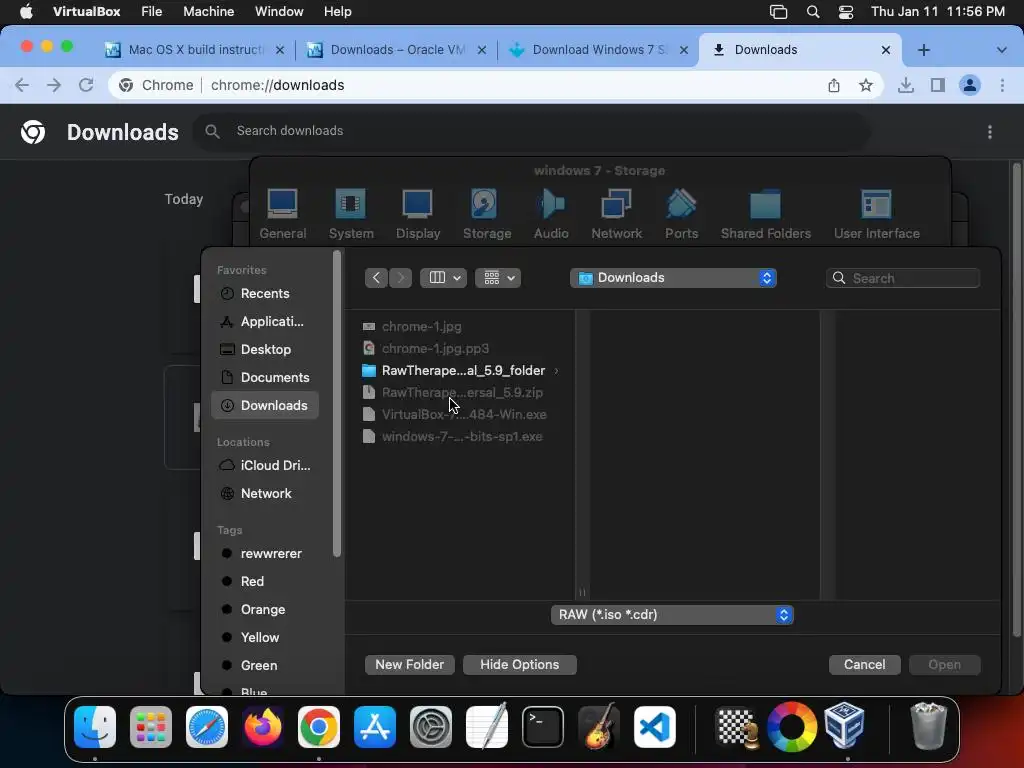The height and width of the screenshot is (768, 1024).
Task: Select Downloads in Favorites sidebar
Action: 265,406
